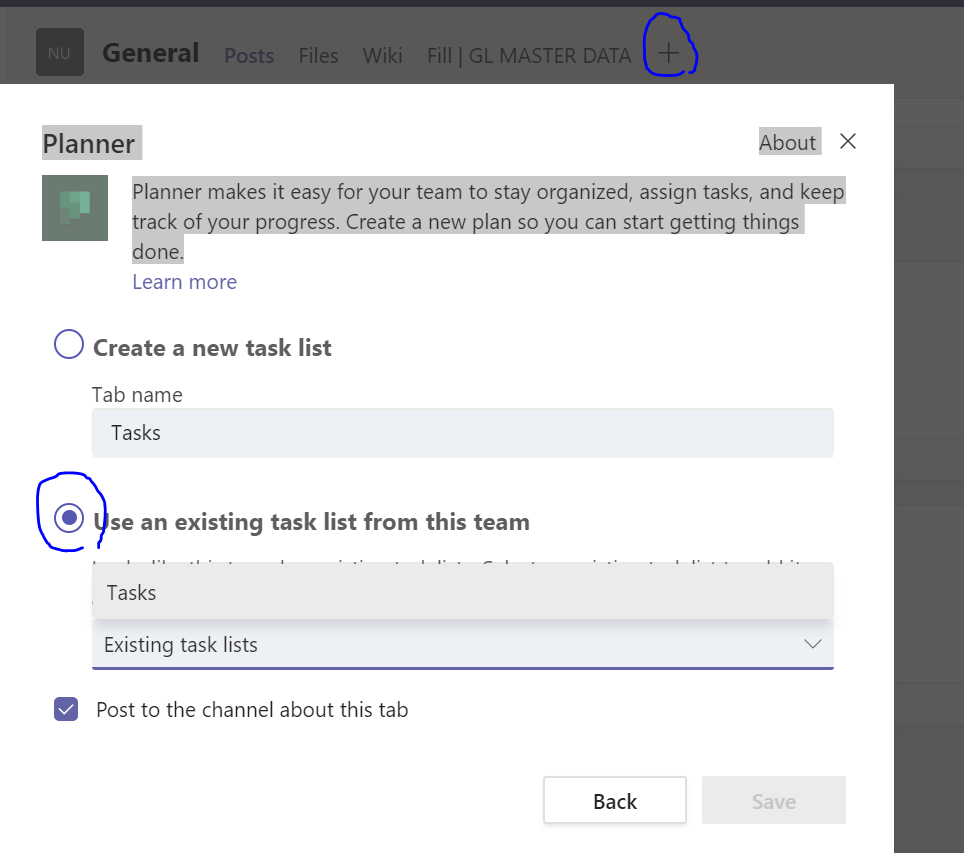
Task: Switch to the Posts tab
Action: [x=249, y=55]
